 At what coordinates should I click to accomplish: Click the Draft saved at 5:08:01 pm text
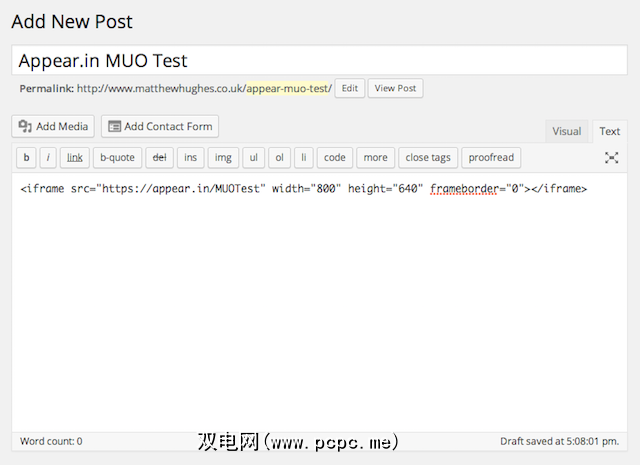click(x=560, y=441)
